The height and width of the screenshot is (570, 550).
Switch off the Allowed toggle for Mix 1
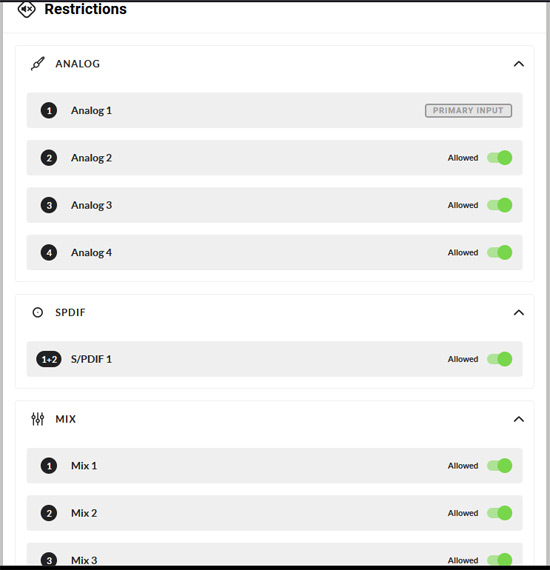click(499, 466)
